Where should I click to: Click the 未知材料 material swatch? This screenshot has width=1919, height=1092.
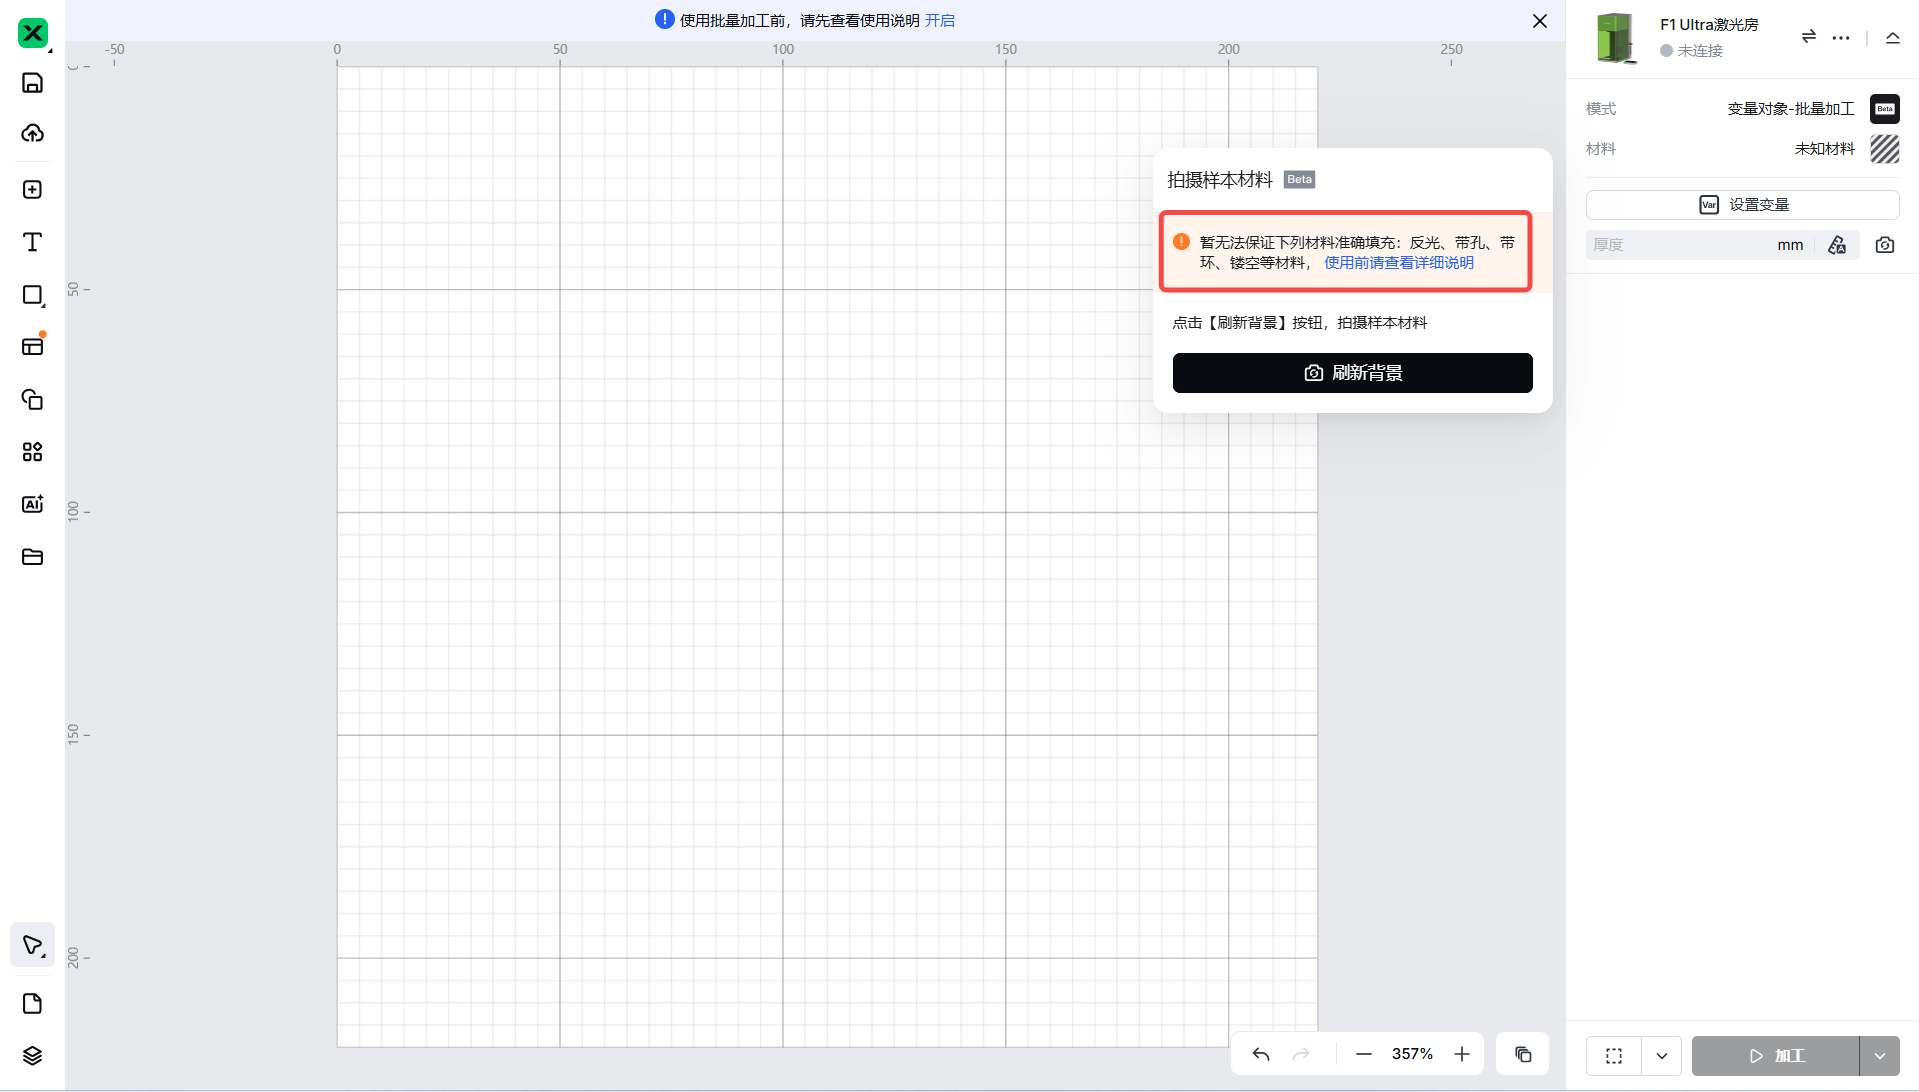(1884, 149)
